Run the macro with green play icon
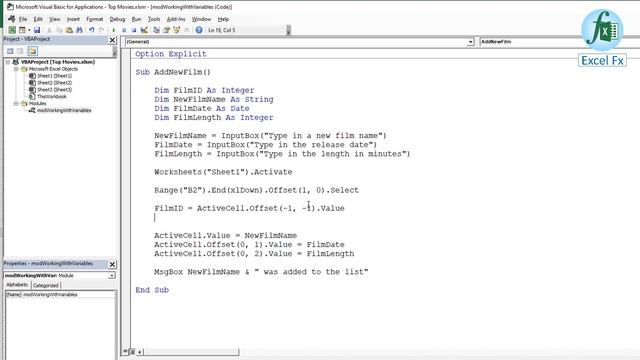Viewport: 640px width, 360px height. pos(114,30)
